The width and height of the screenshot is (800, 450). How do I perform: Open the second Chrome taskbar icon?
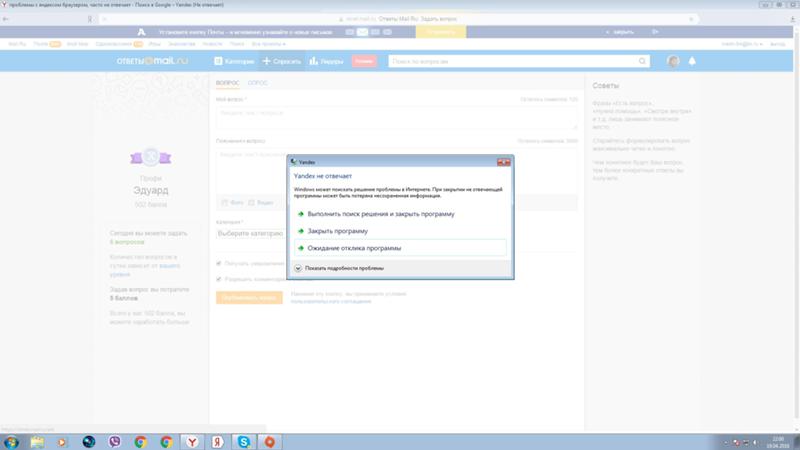point(166,442)
